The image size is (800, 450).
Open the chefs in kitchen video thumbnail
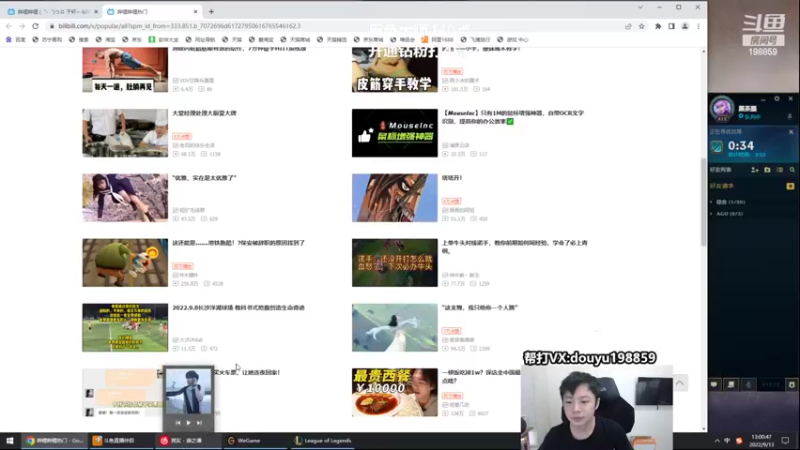click(125, 133)
